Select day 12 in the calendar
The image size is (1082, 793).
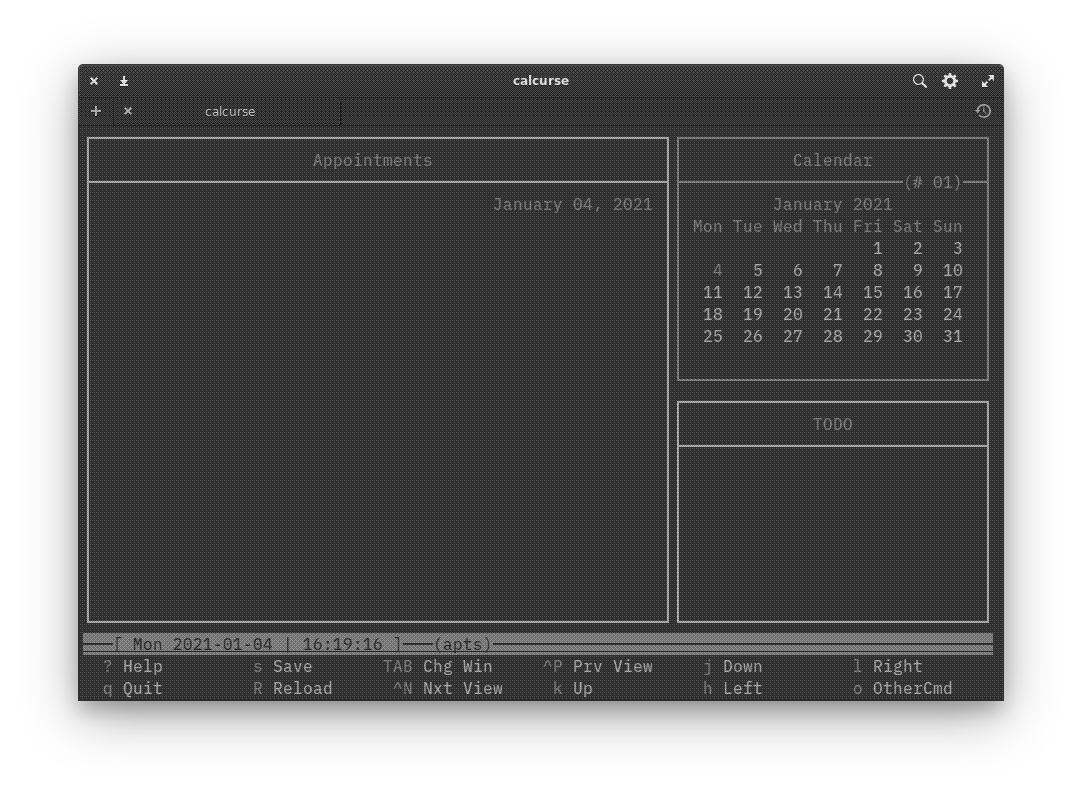coord(752,293)
